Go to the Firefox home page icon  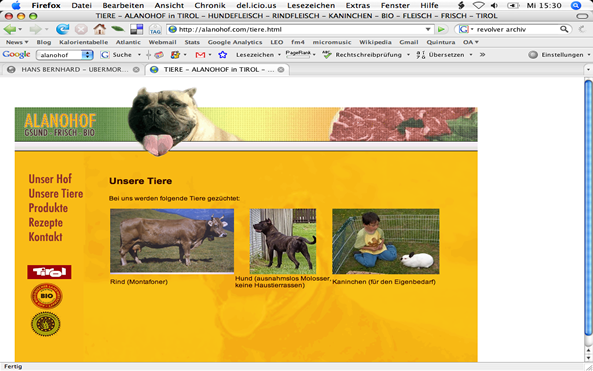pyautogui.click(x=99, y=29)
